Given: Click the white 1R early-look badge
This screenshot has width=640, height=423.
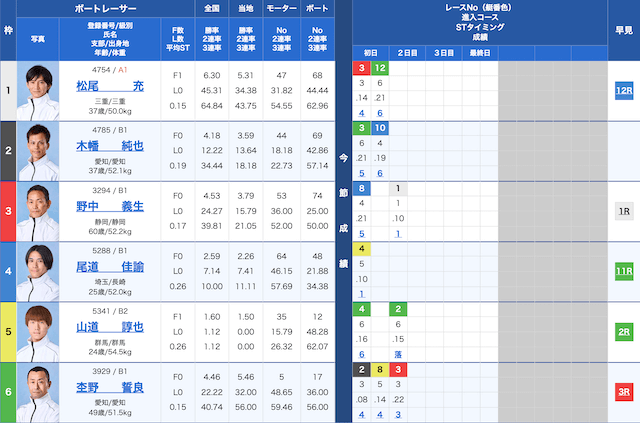Looking at the screenshot, I should 624,211.
